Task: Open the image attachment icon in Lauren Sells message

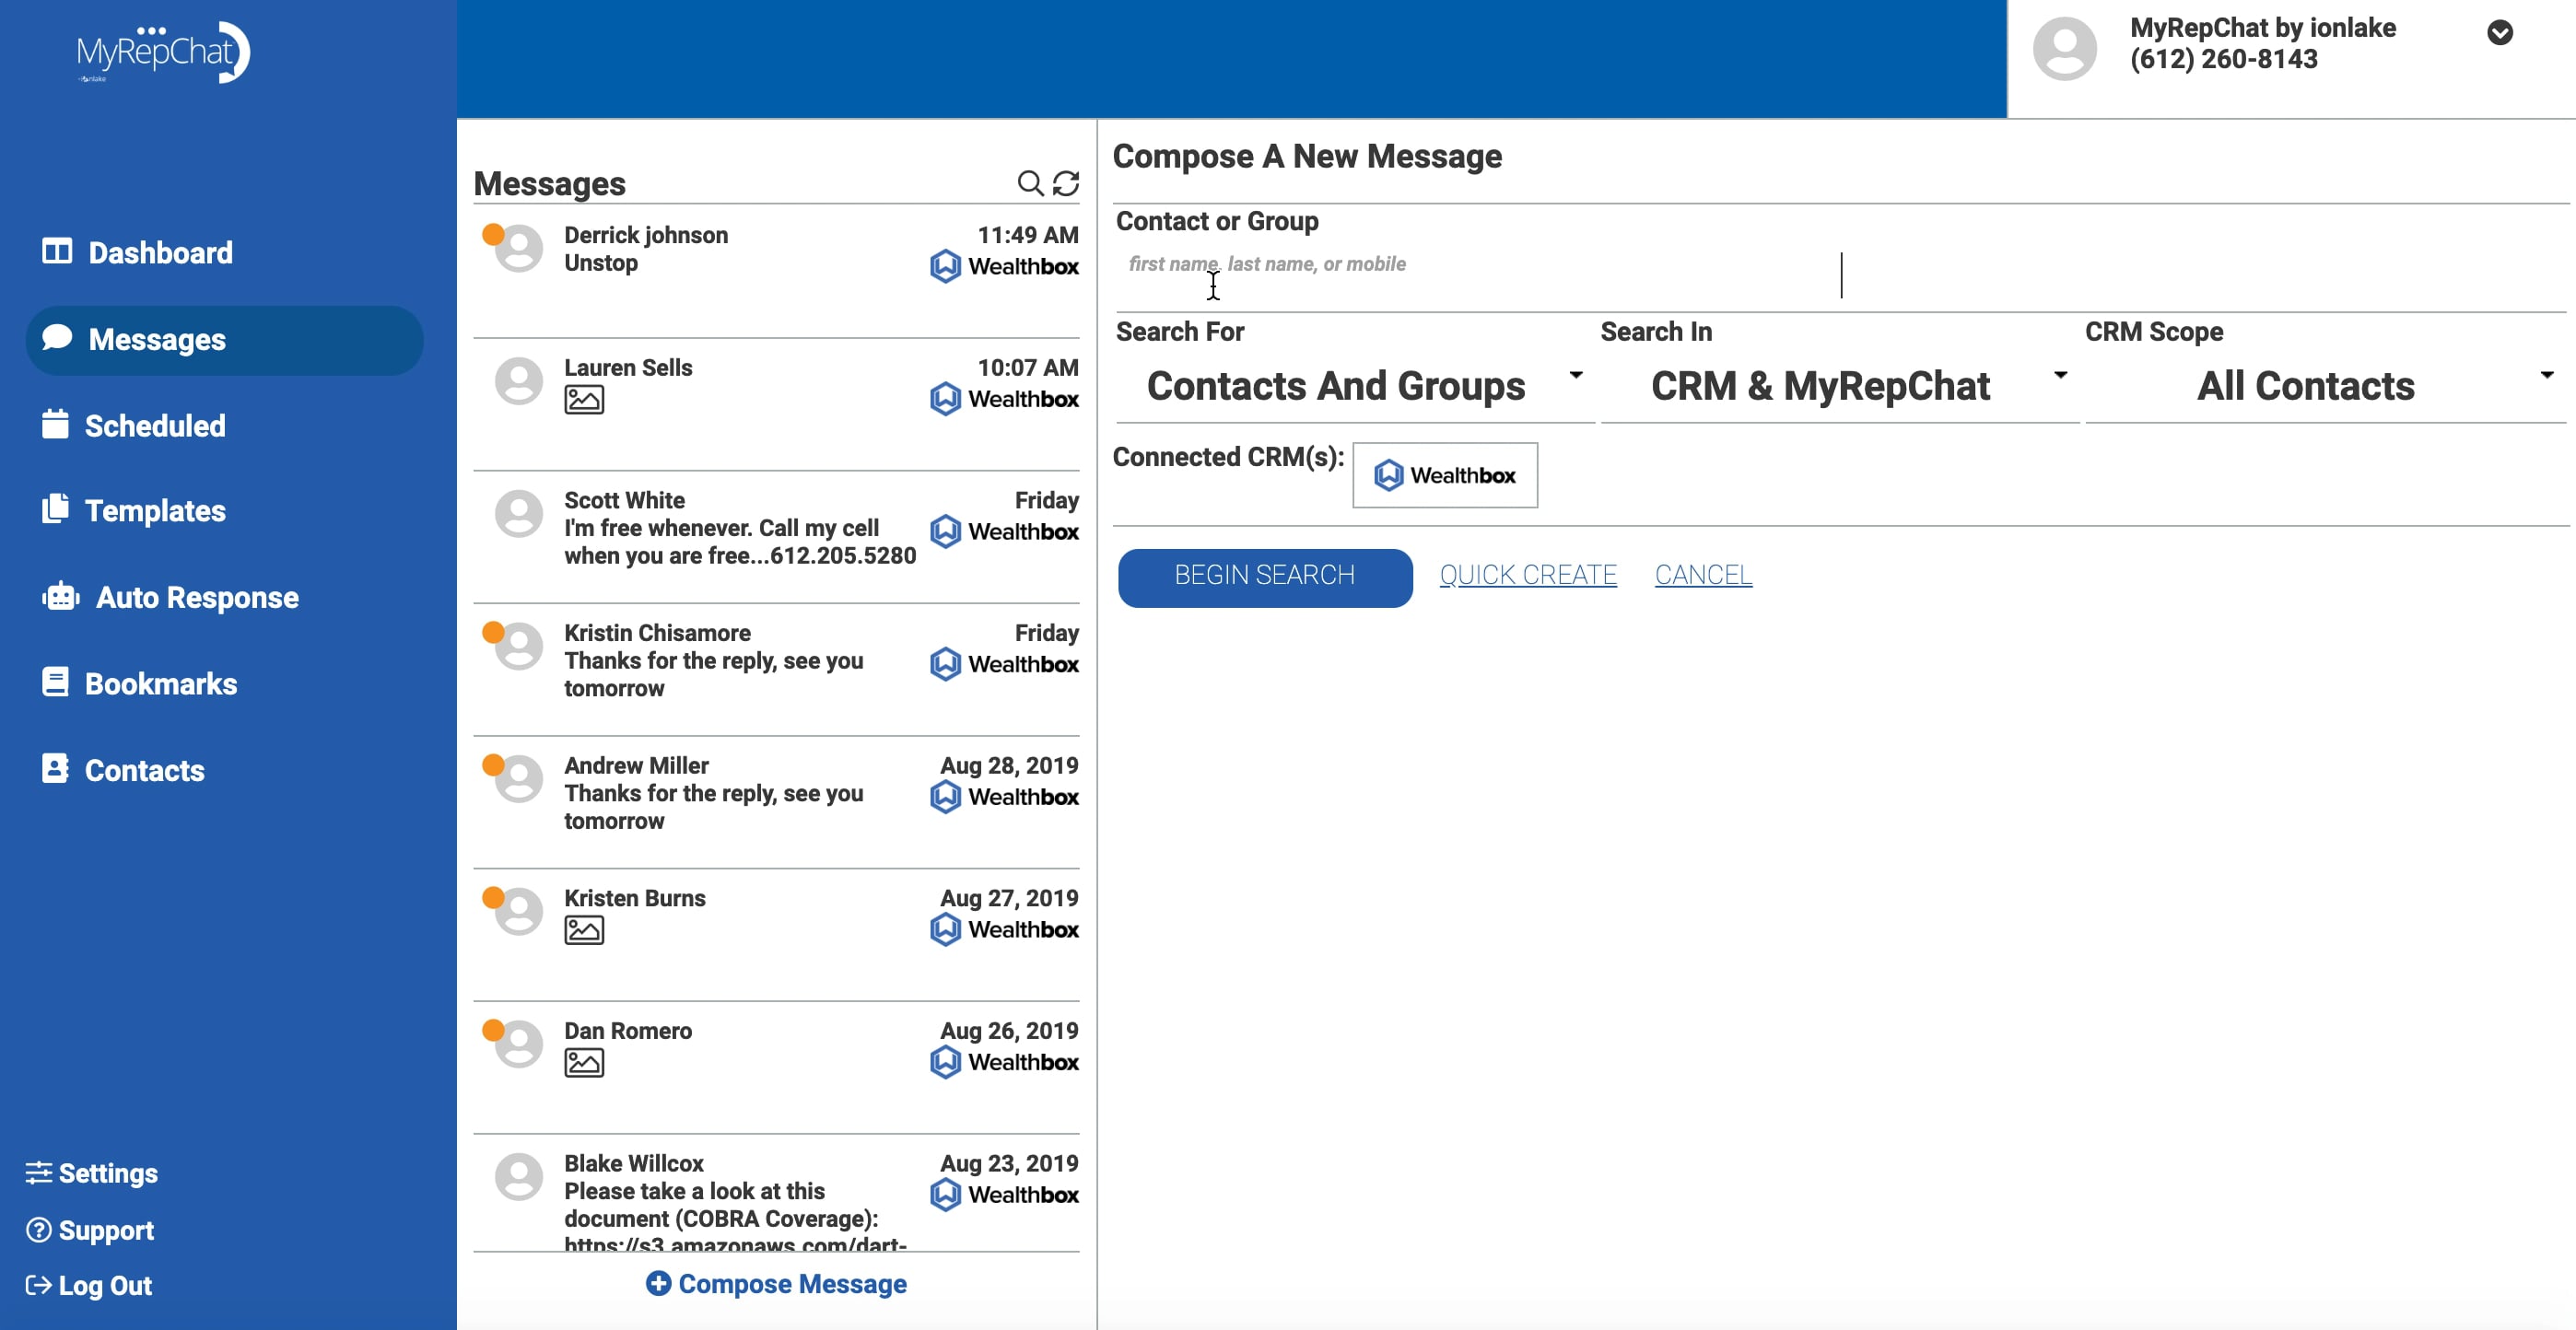Action: [584, 400]
